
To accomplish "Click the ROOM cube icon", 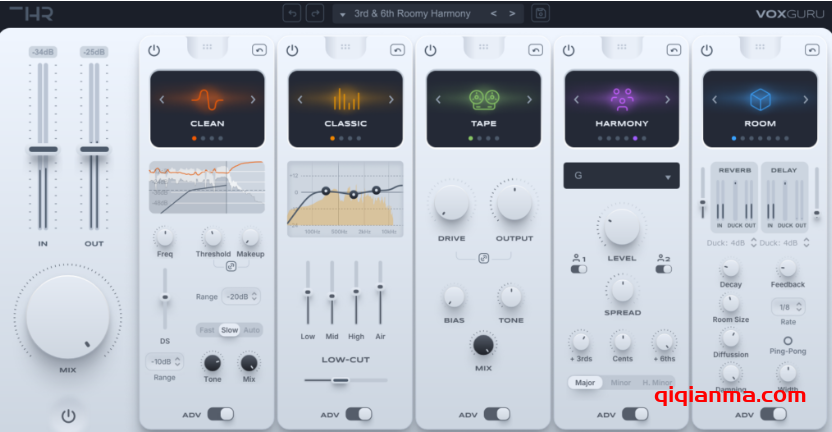I will pos(760,99).
